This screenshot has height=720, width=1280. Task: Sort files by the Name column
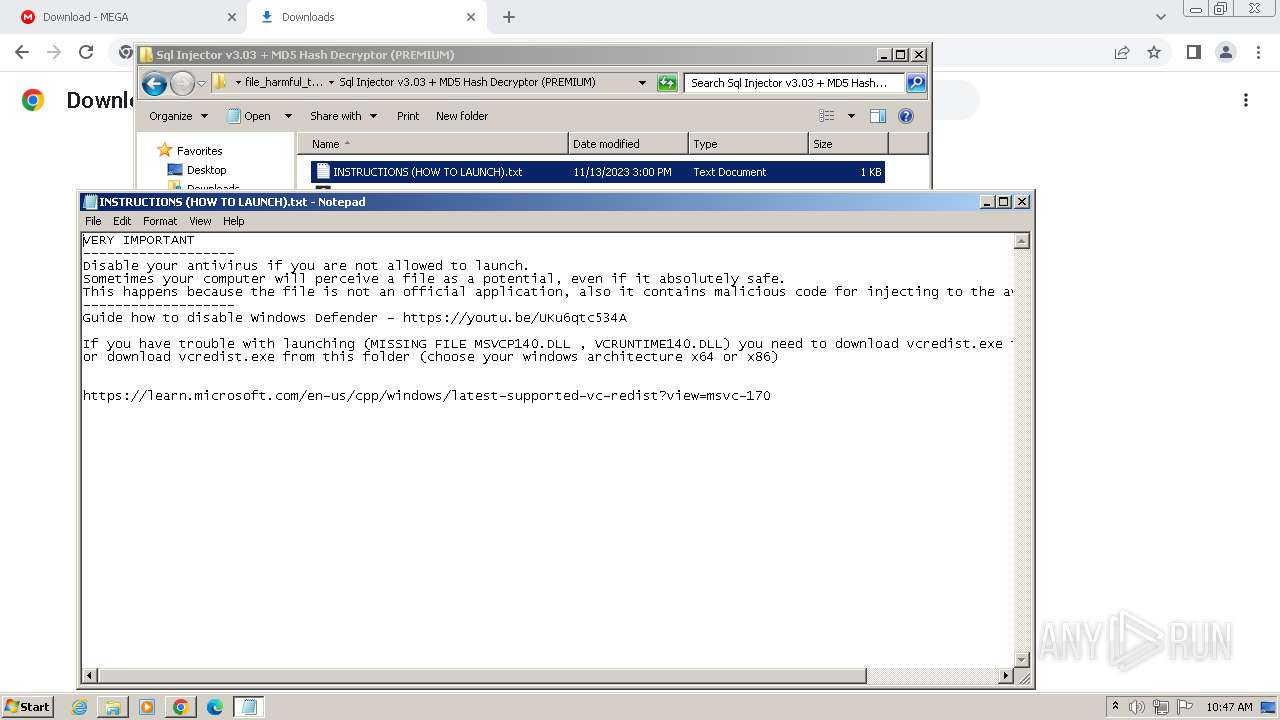click(x=432, y=144)
